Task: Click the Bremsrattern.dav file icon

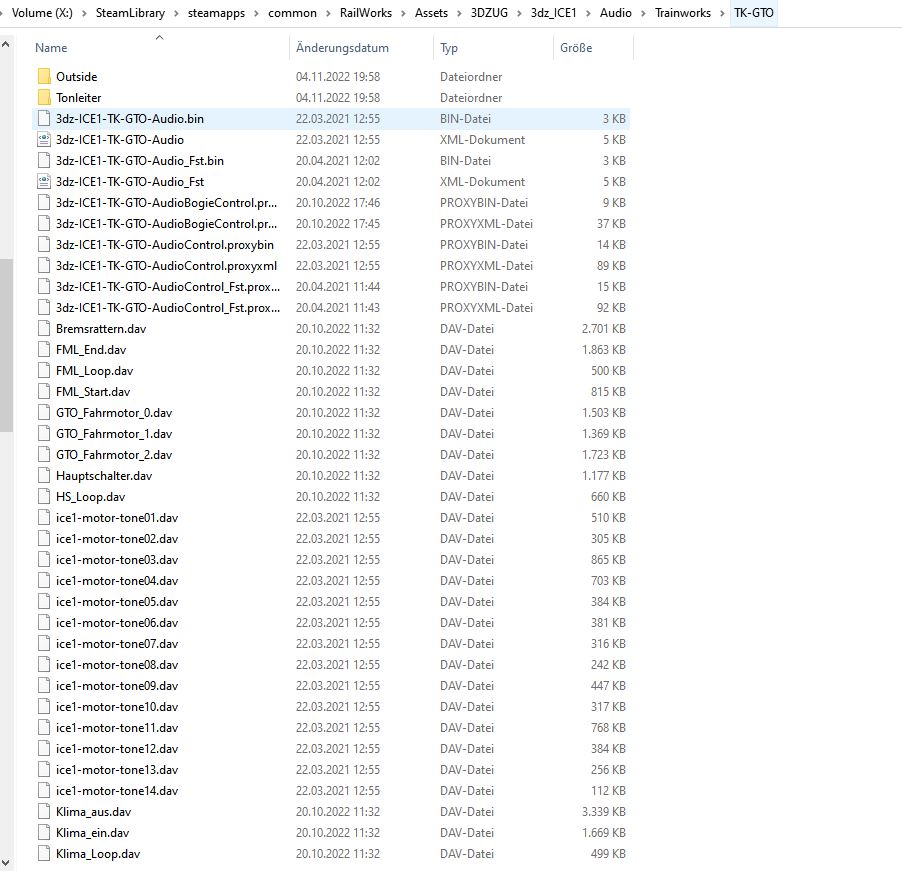Action: click(x=44, y=329)
